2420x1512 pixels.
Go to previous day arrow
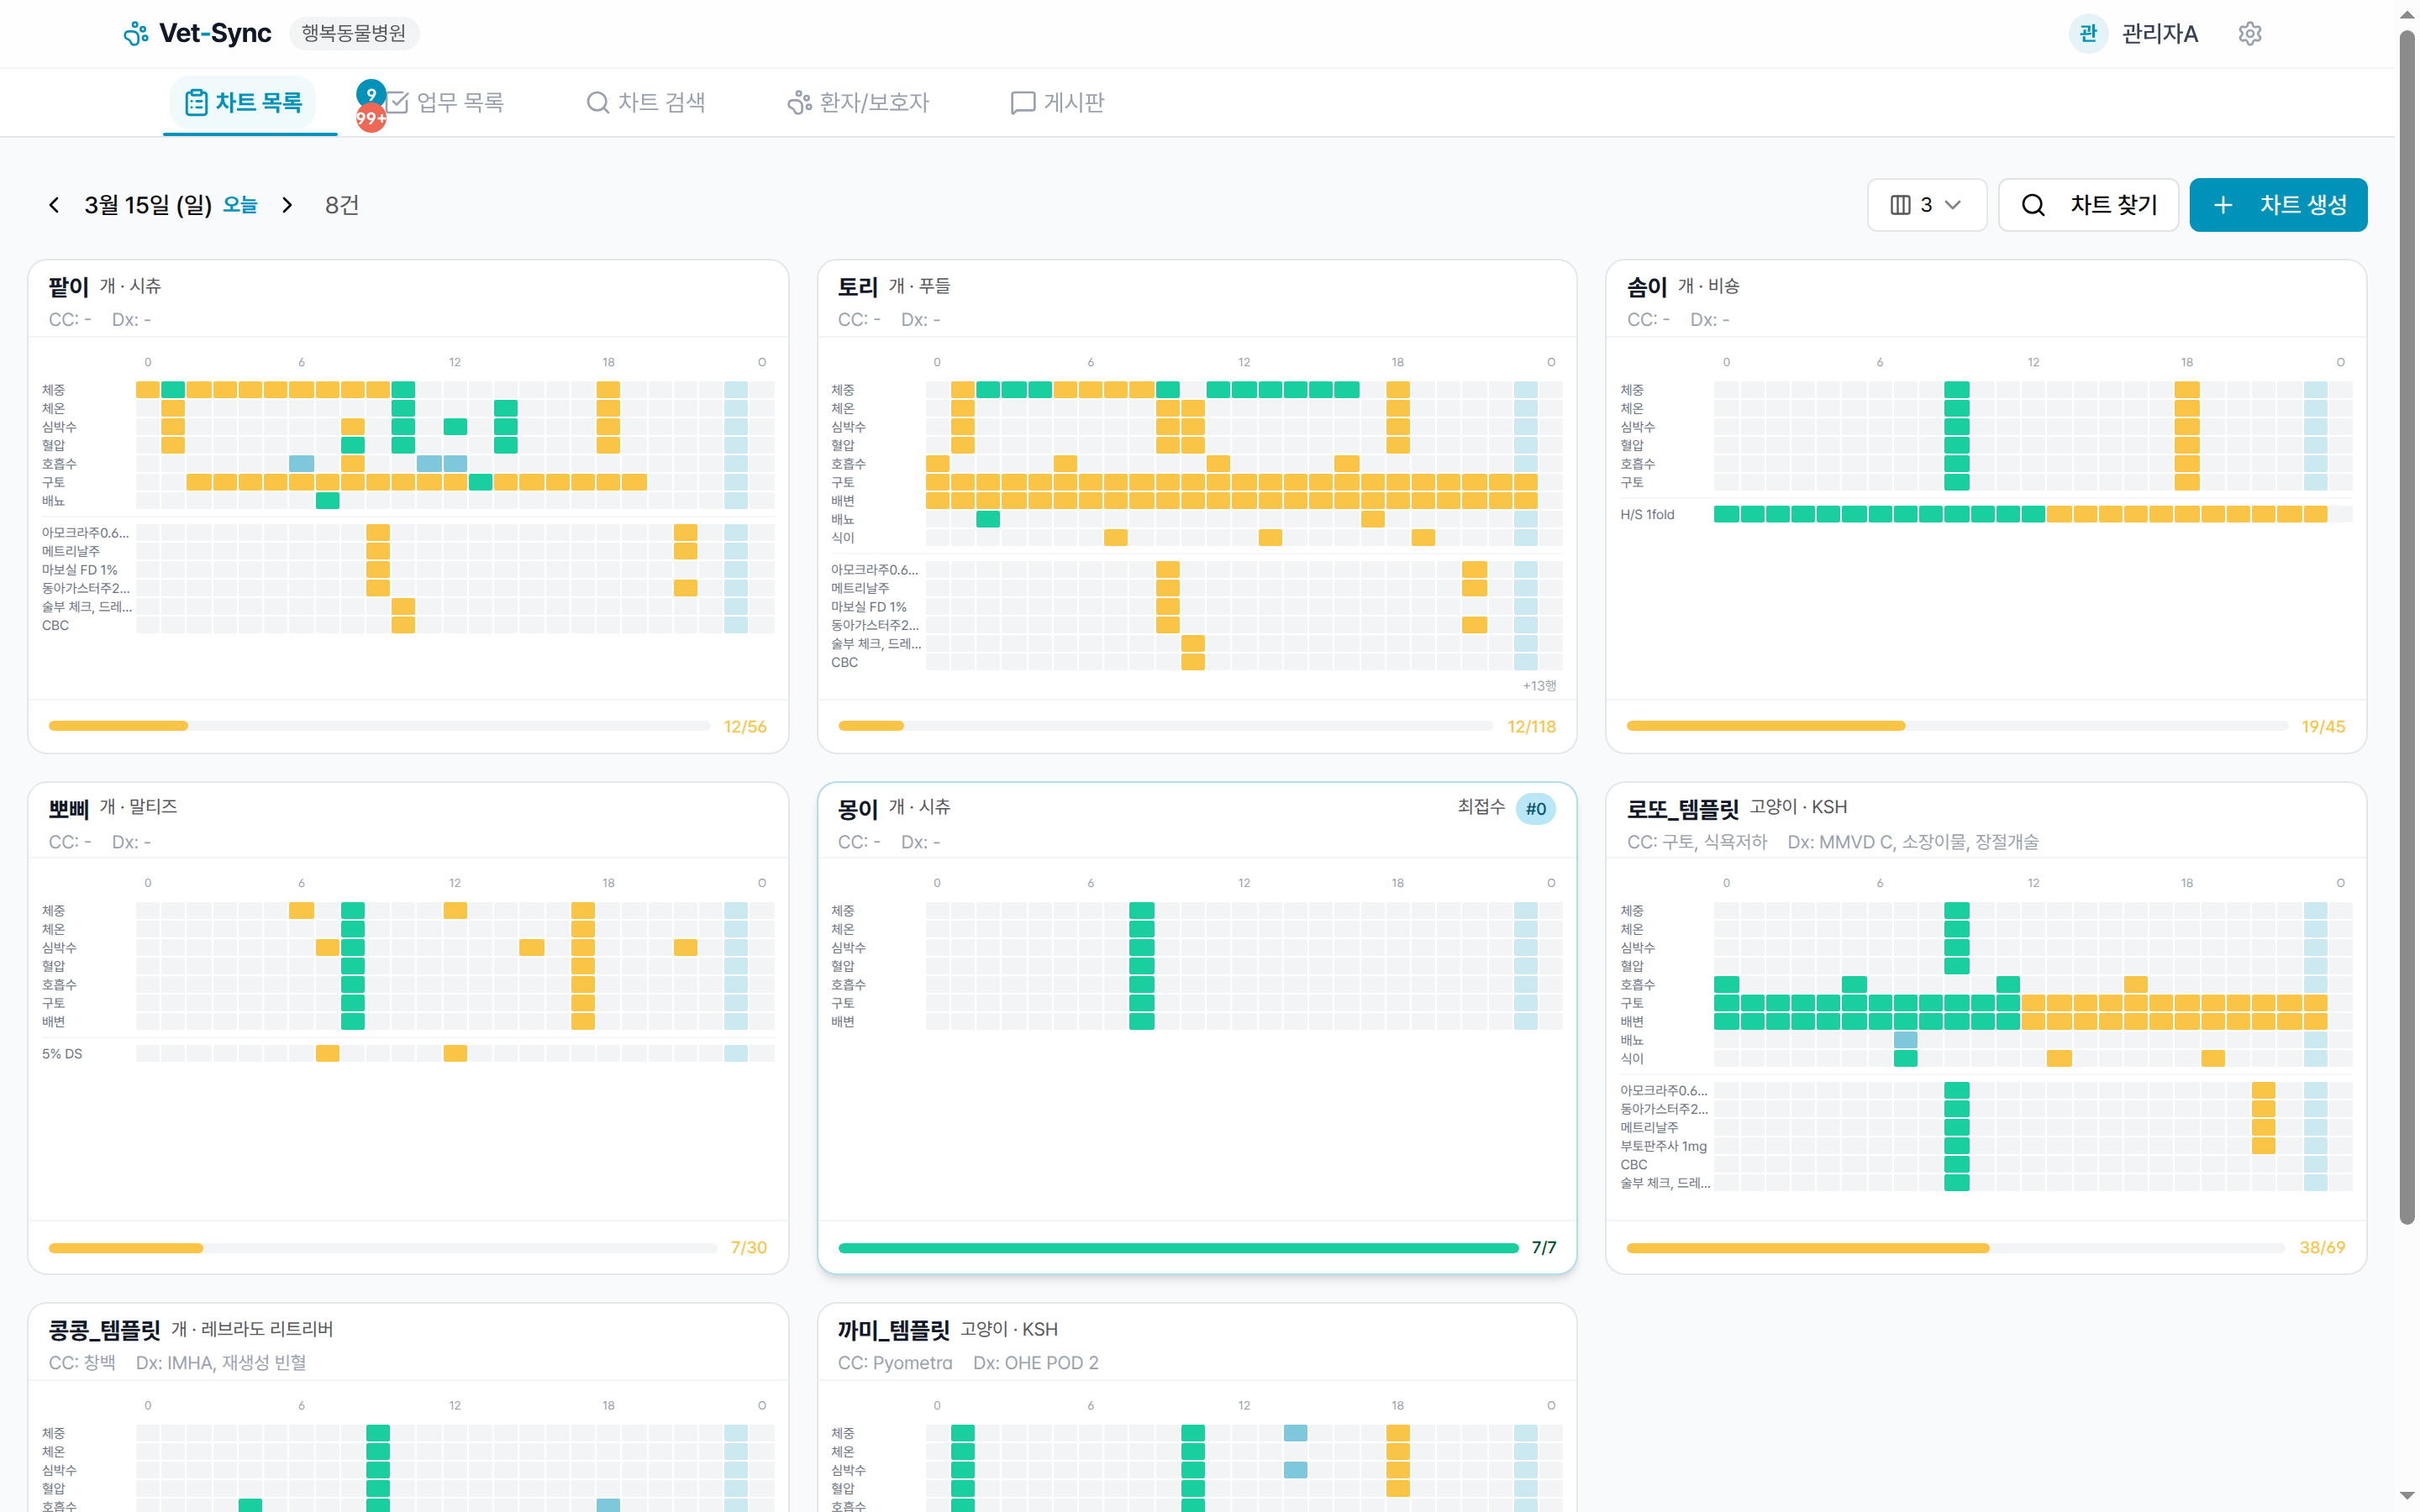click(54, 205)
